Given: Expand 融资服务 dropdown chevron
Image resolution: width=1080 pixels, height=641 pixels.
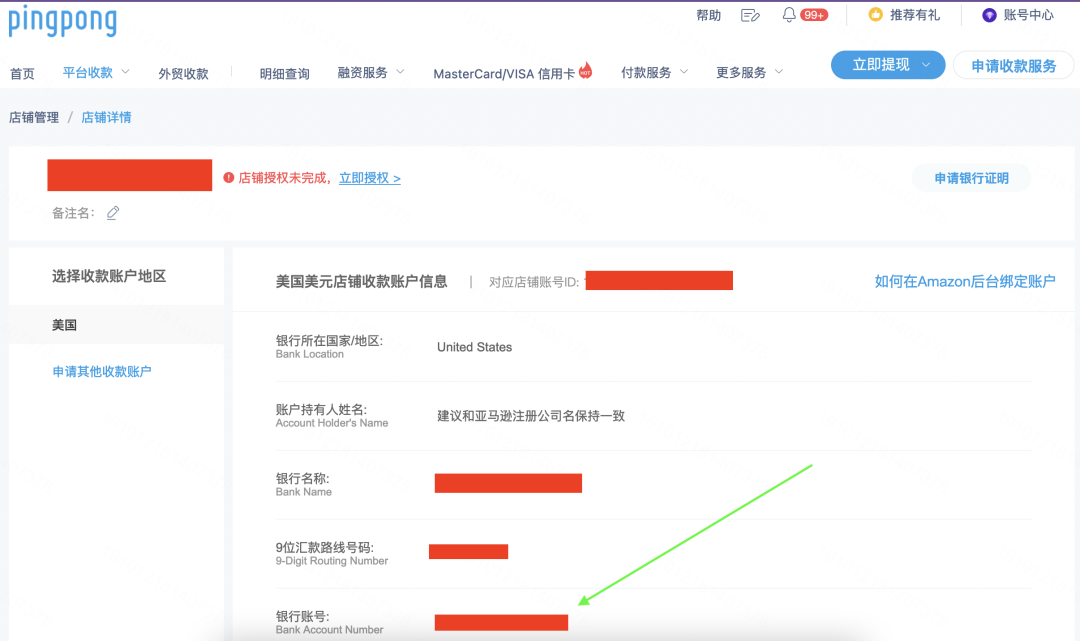Looking at the screenshot, I should pos(400,72).
